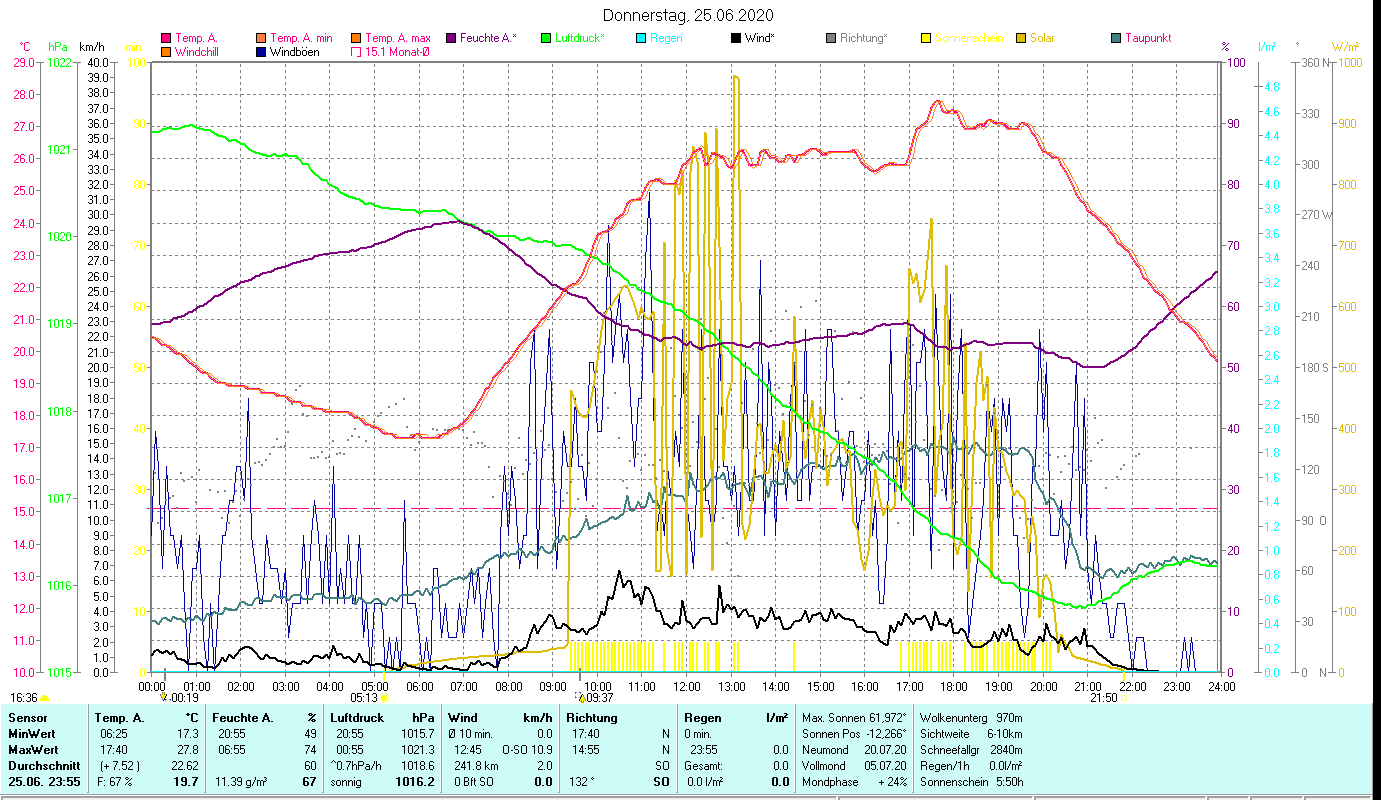Click the Temp. A. legend color square
This screenshot has width=1381, height=800.
pyautogui.click(x=166, y=38)
